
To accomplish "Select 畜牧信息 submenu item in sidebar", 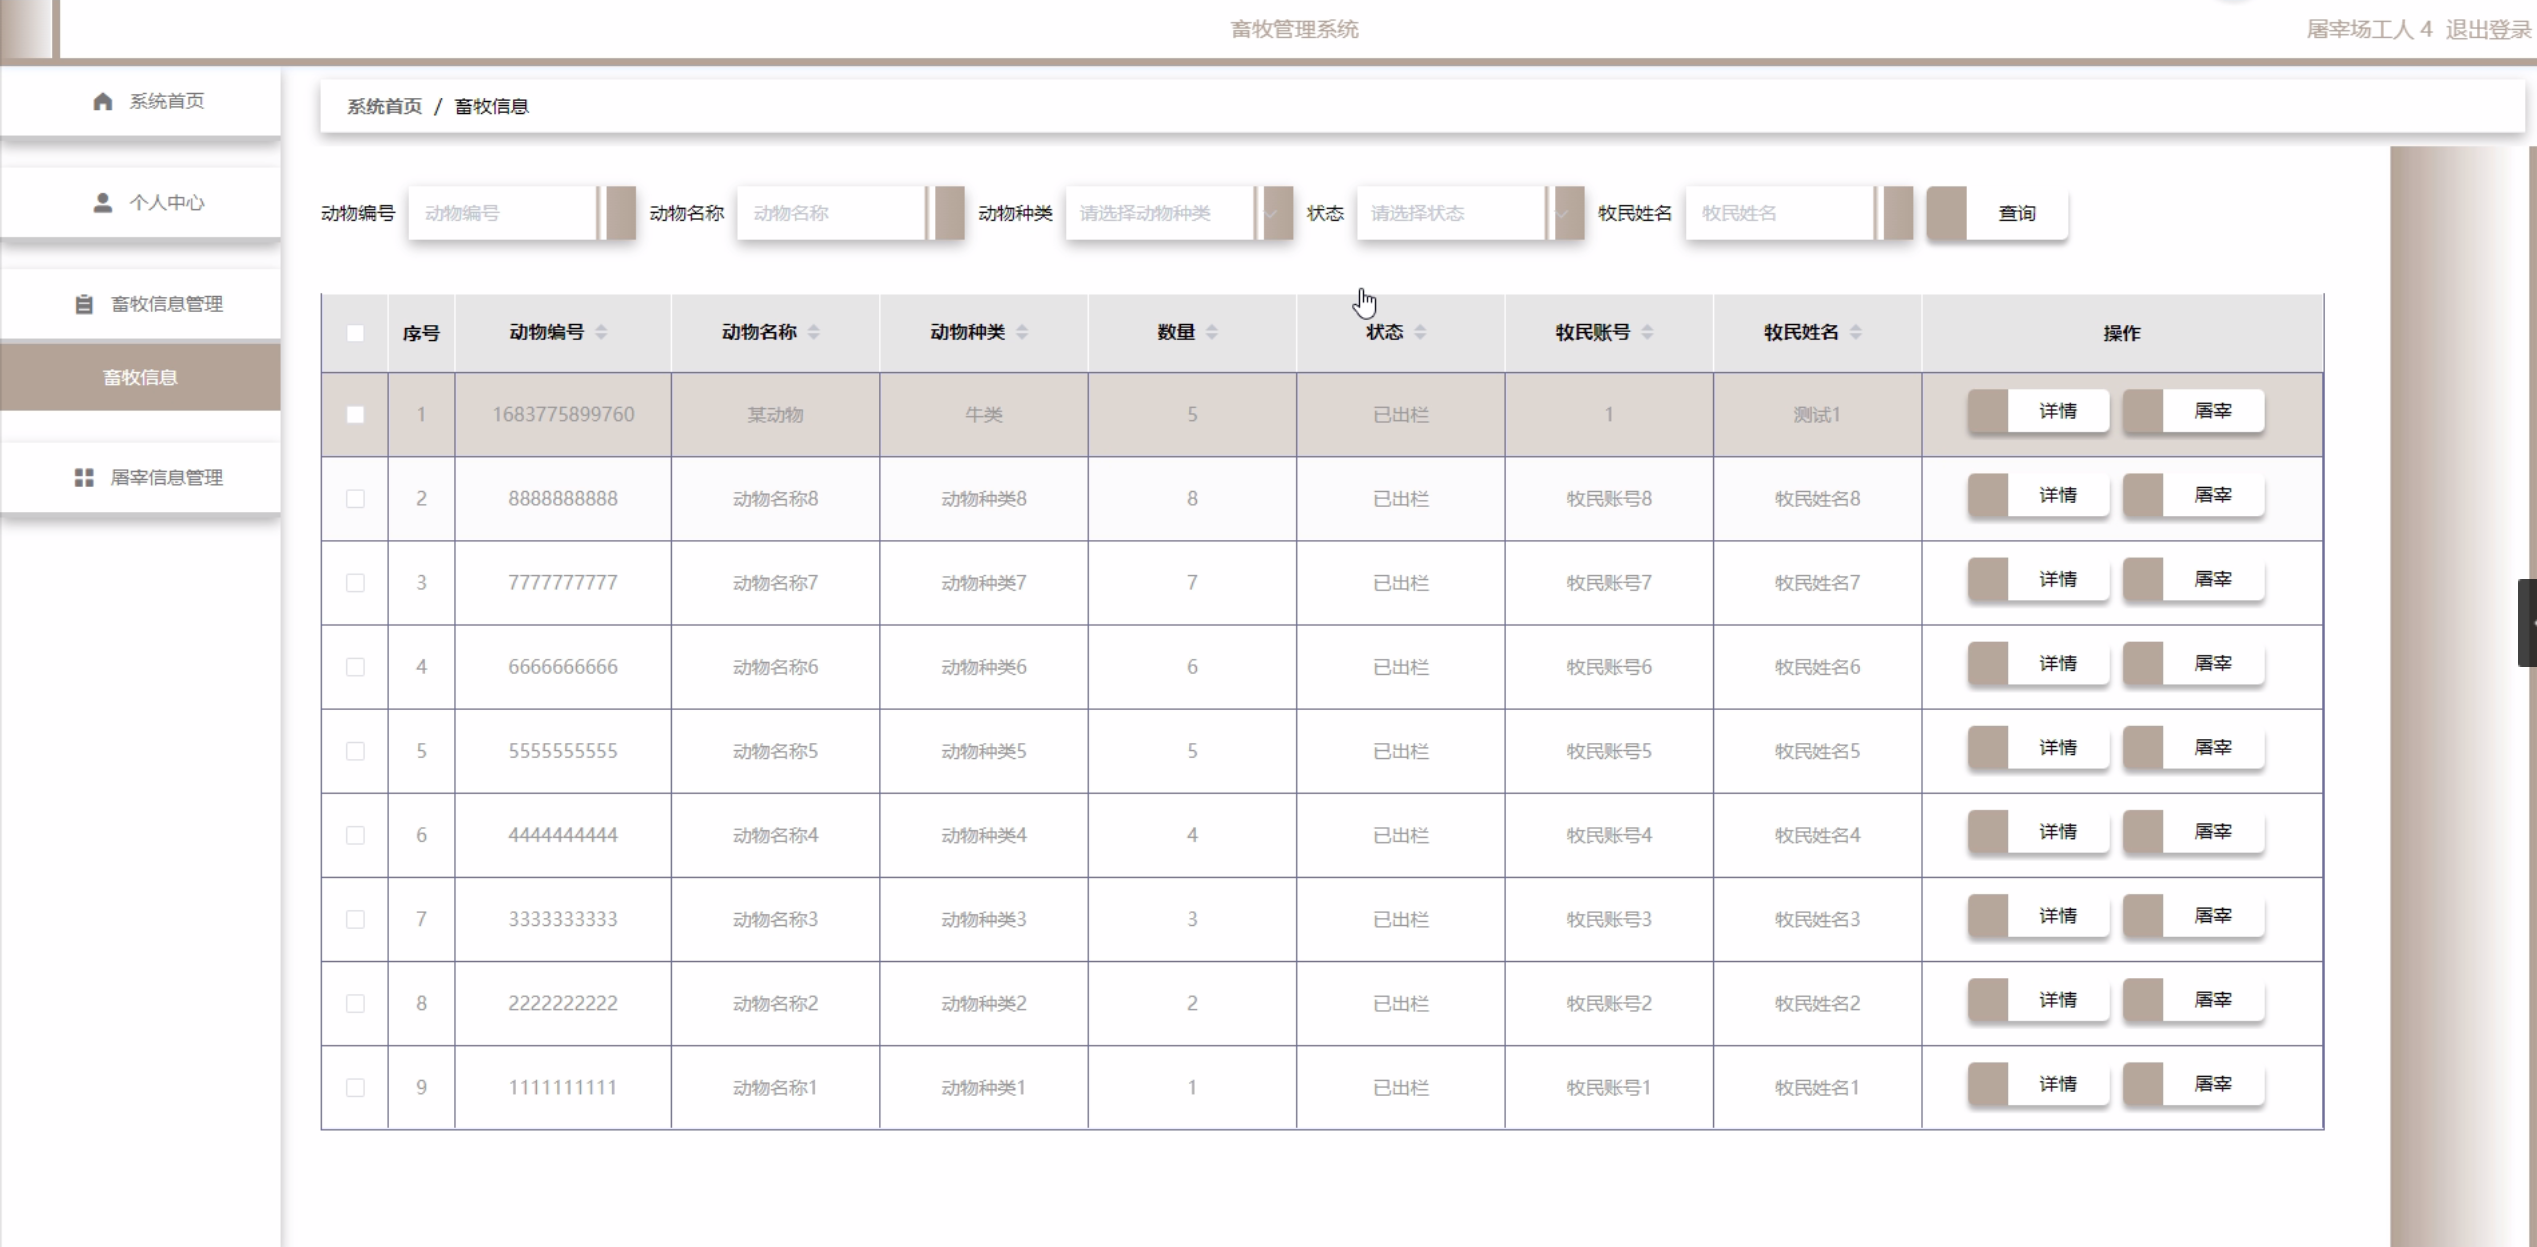I will [x=140, y=377].
